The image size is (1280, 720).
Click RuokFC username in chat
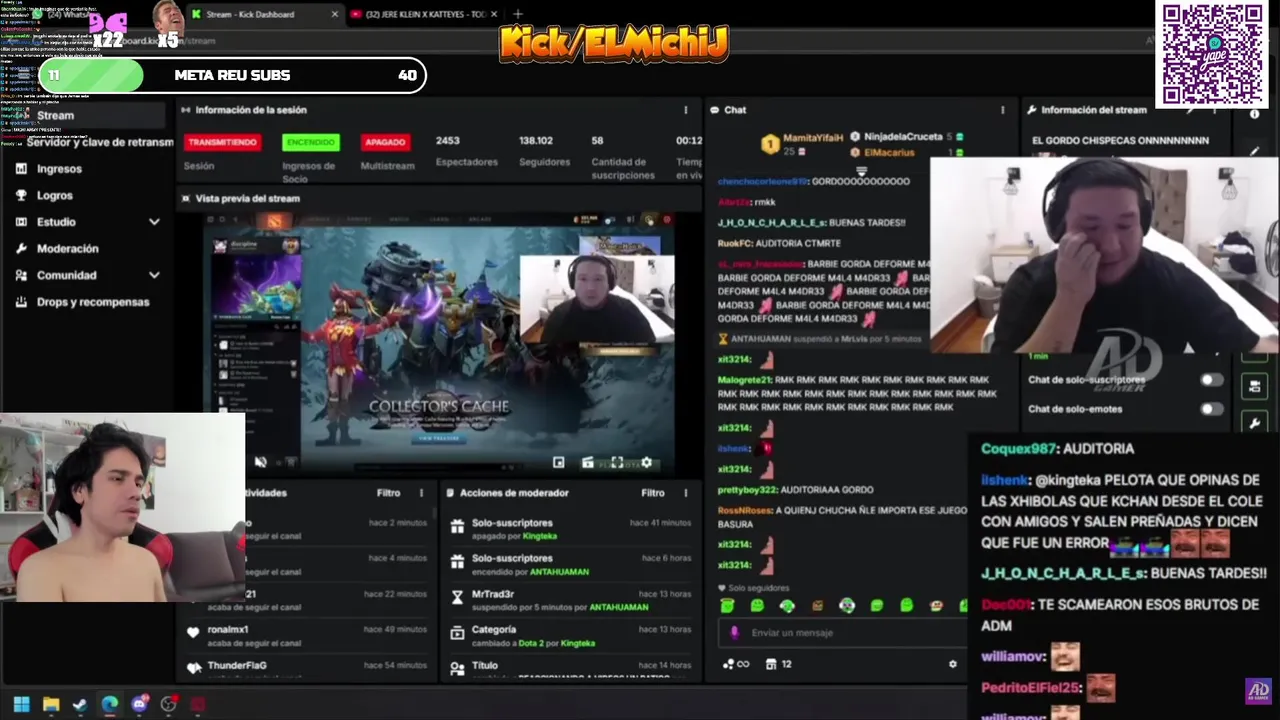click(x=734, y=243)
